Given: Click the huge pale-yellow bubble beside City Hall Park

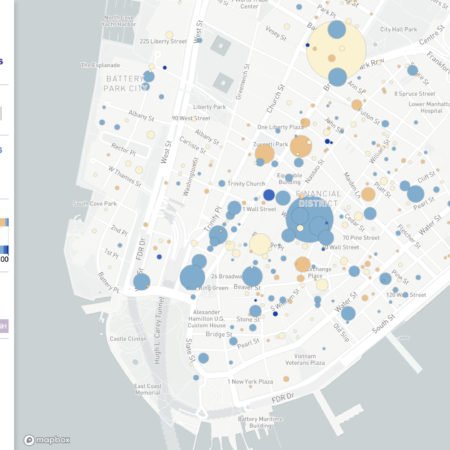Looking at the screenshot, I should click(x=336, y=50).
